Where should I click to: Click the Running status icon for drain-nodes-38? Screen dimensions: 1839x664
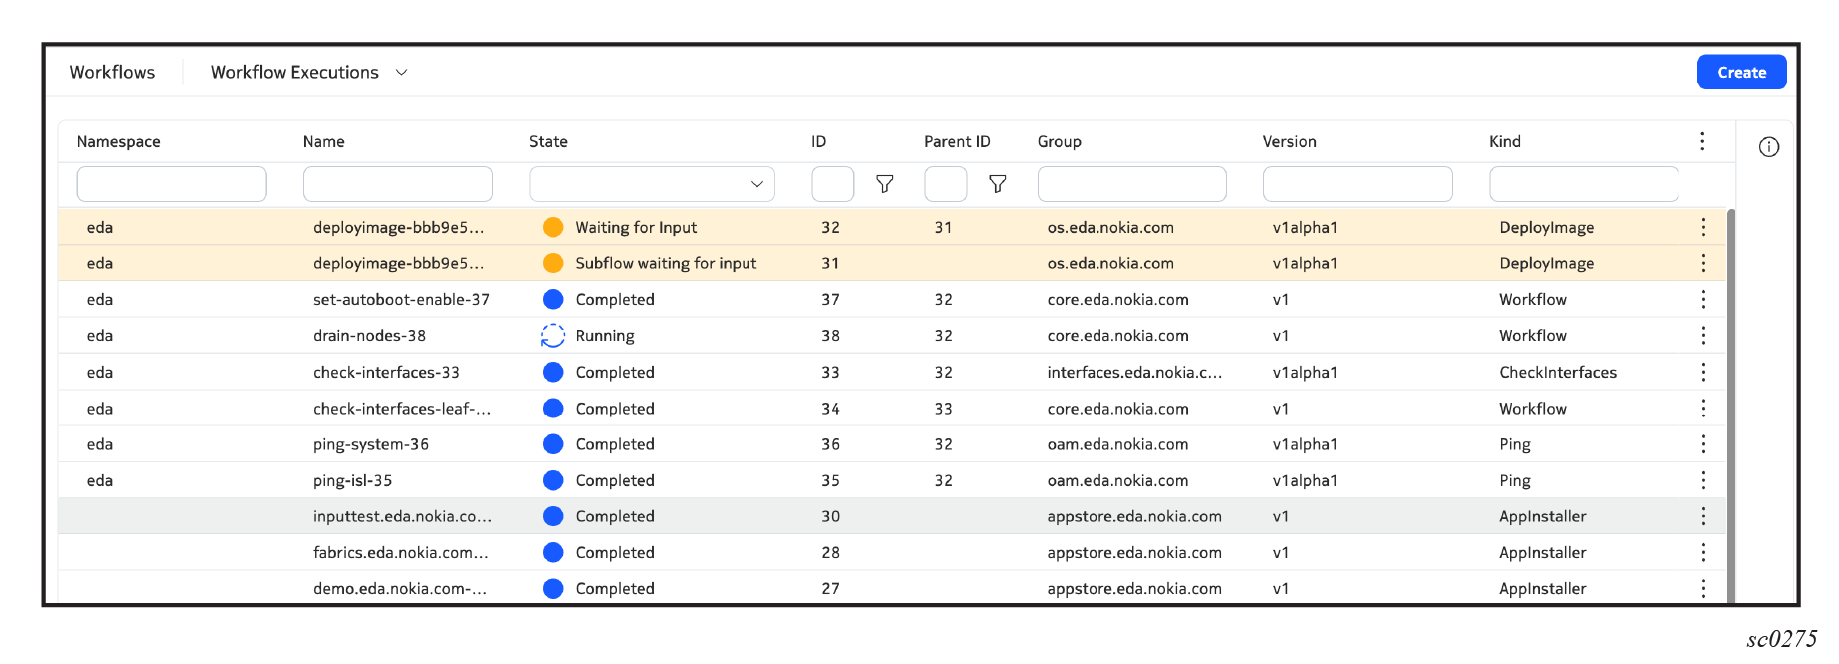[552, 336]
